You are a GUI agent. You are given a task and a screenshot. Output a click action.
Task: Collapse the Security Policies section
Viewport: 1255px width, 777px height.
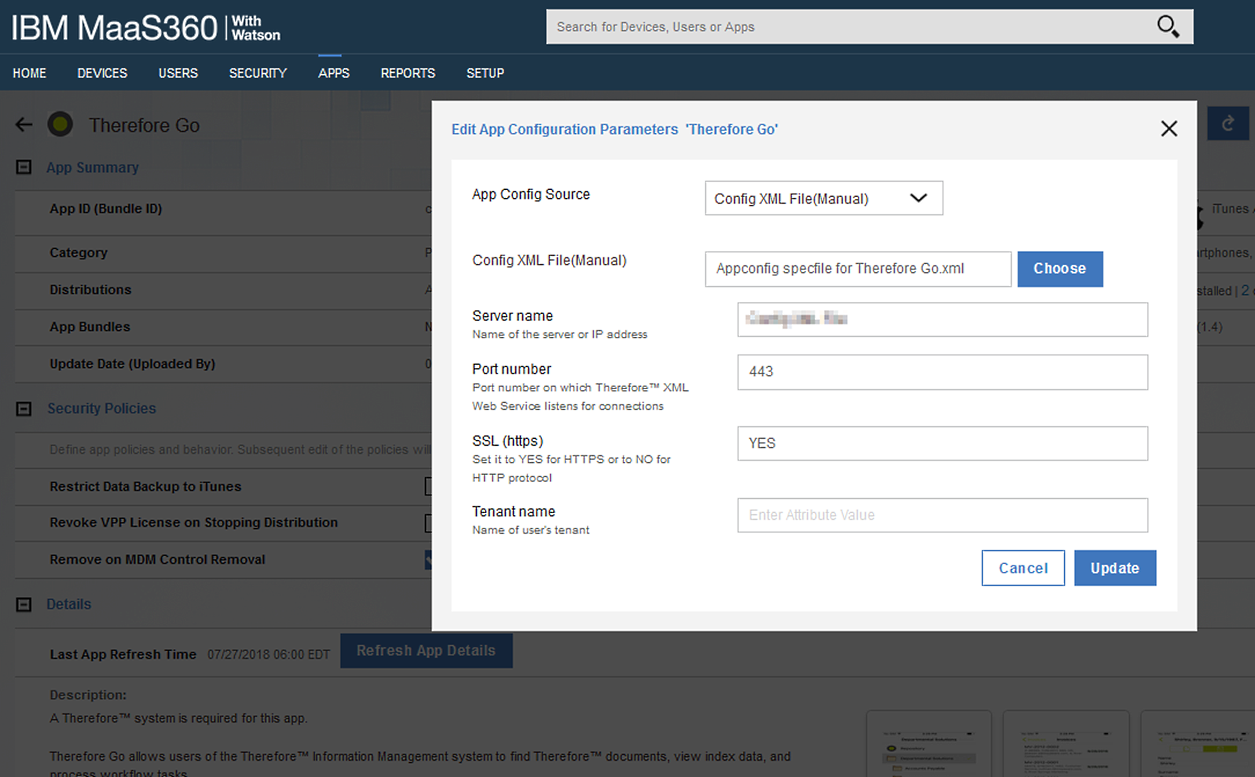click(24, 409)
